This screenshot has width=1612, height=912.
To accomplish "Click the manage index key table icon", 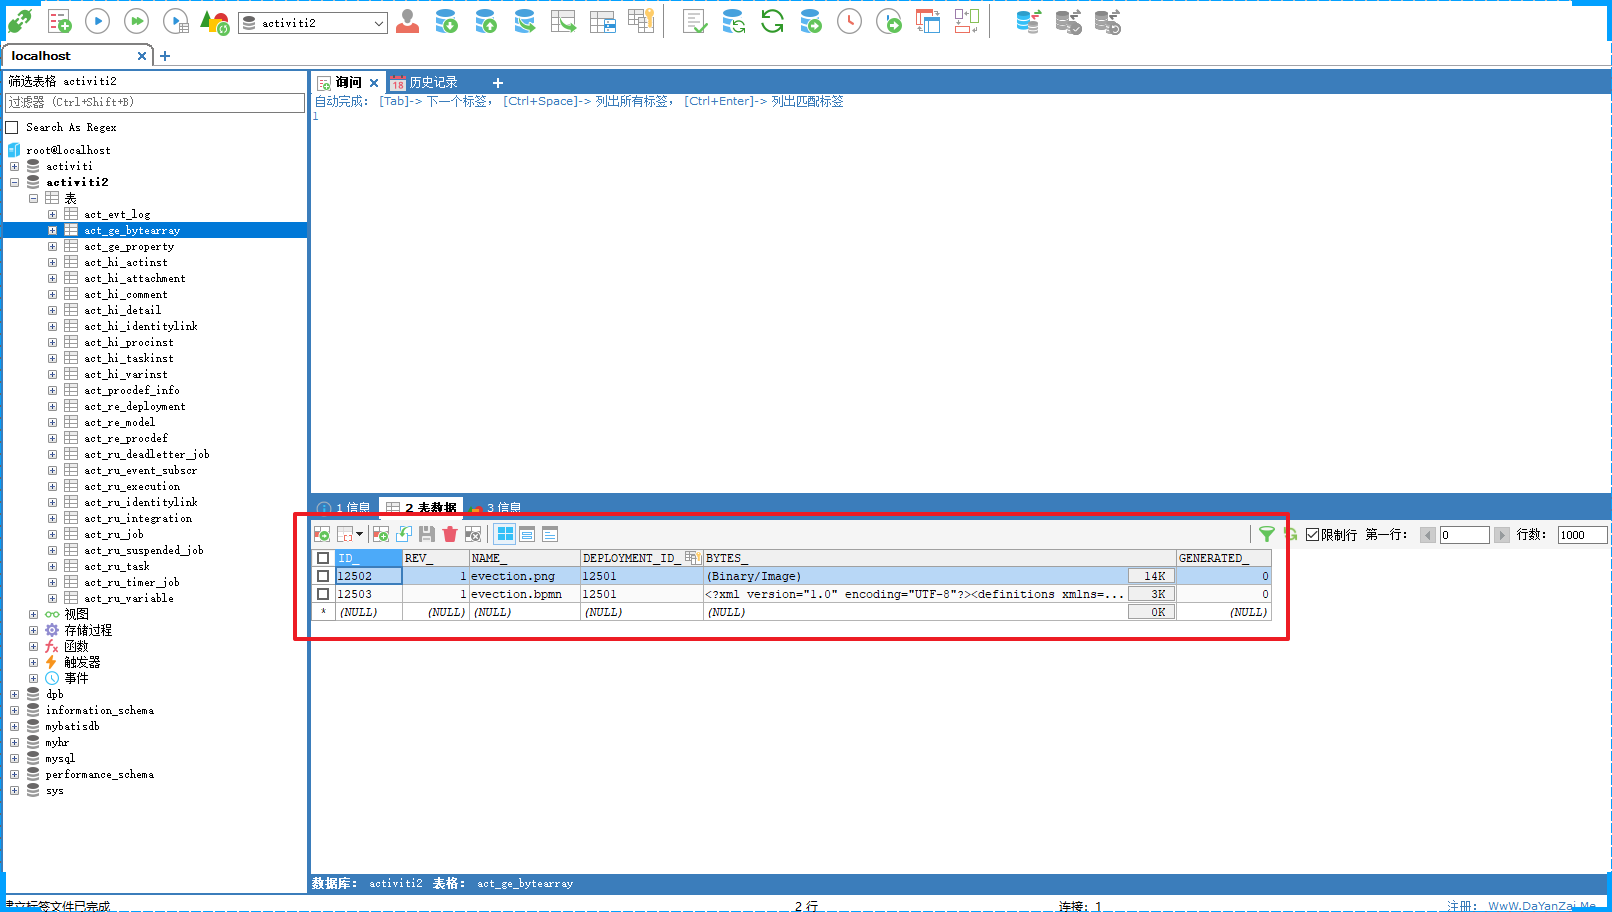I will 641,21.
